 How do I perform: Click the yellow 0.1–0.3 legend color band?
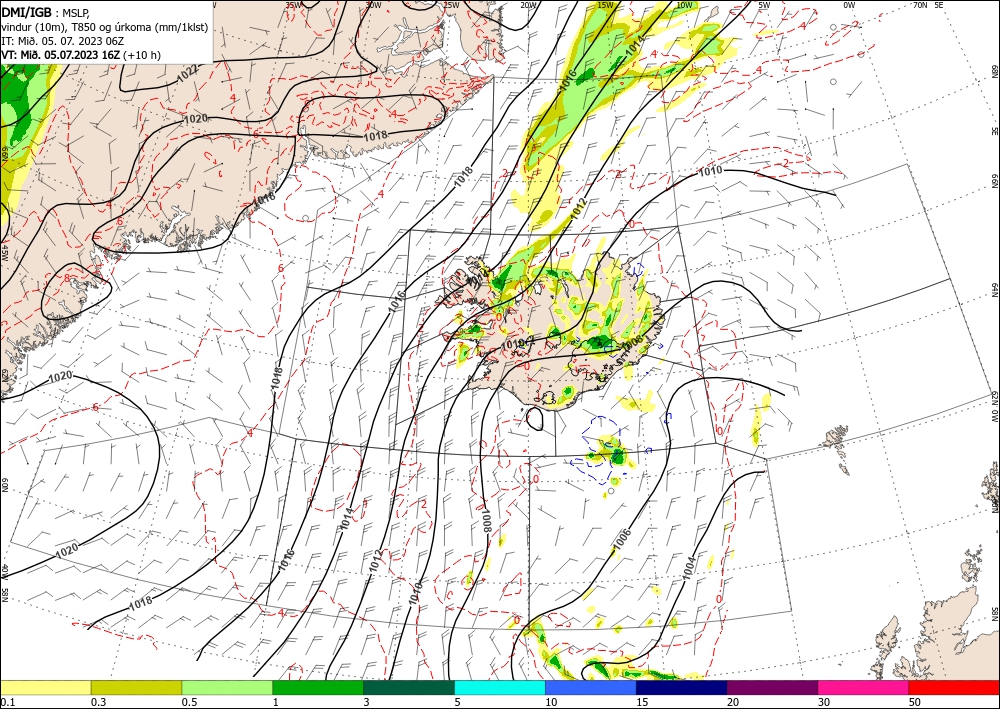pyautogui.click(x=45, y=687)
